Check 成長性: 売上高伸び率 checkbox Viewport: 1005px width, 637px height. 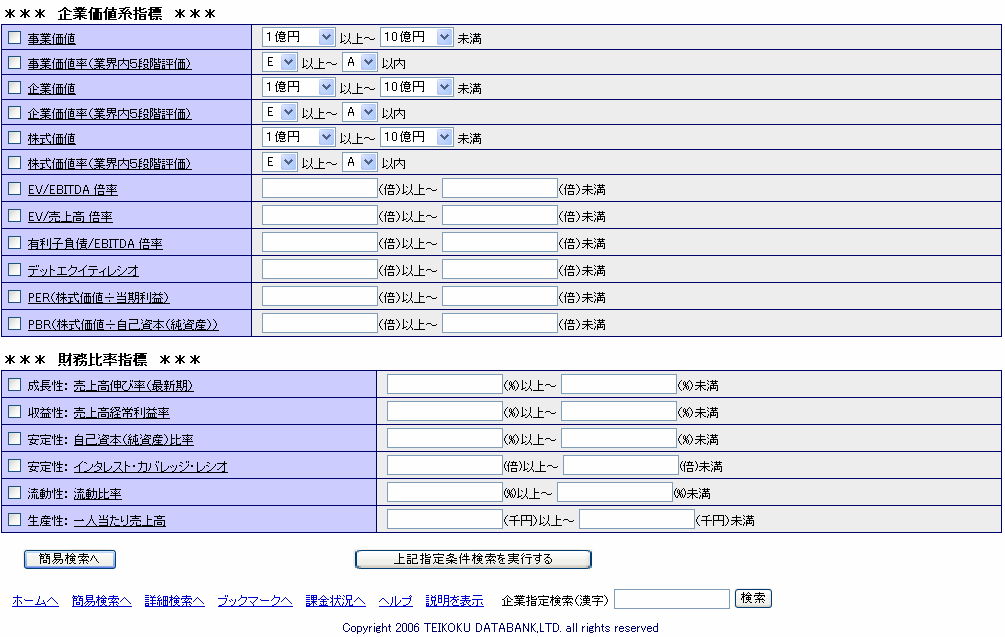pyautogui.click(x=14, y=385)
